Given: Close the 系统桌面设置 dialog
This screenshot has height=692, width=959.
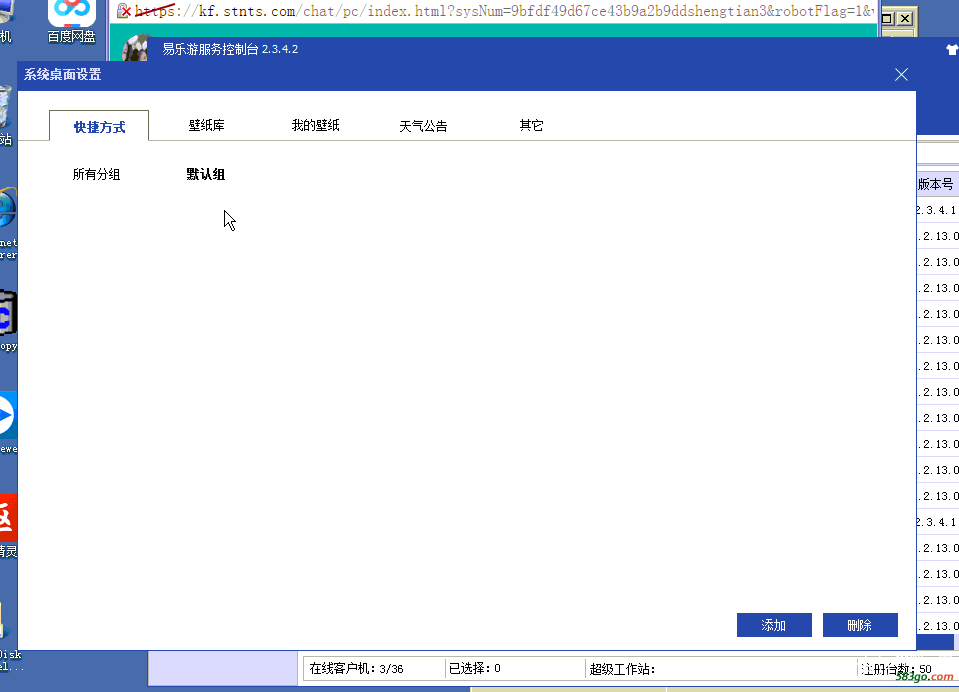Looking at the screenshot, I should (901, 74).
